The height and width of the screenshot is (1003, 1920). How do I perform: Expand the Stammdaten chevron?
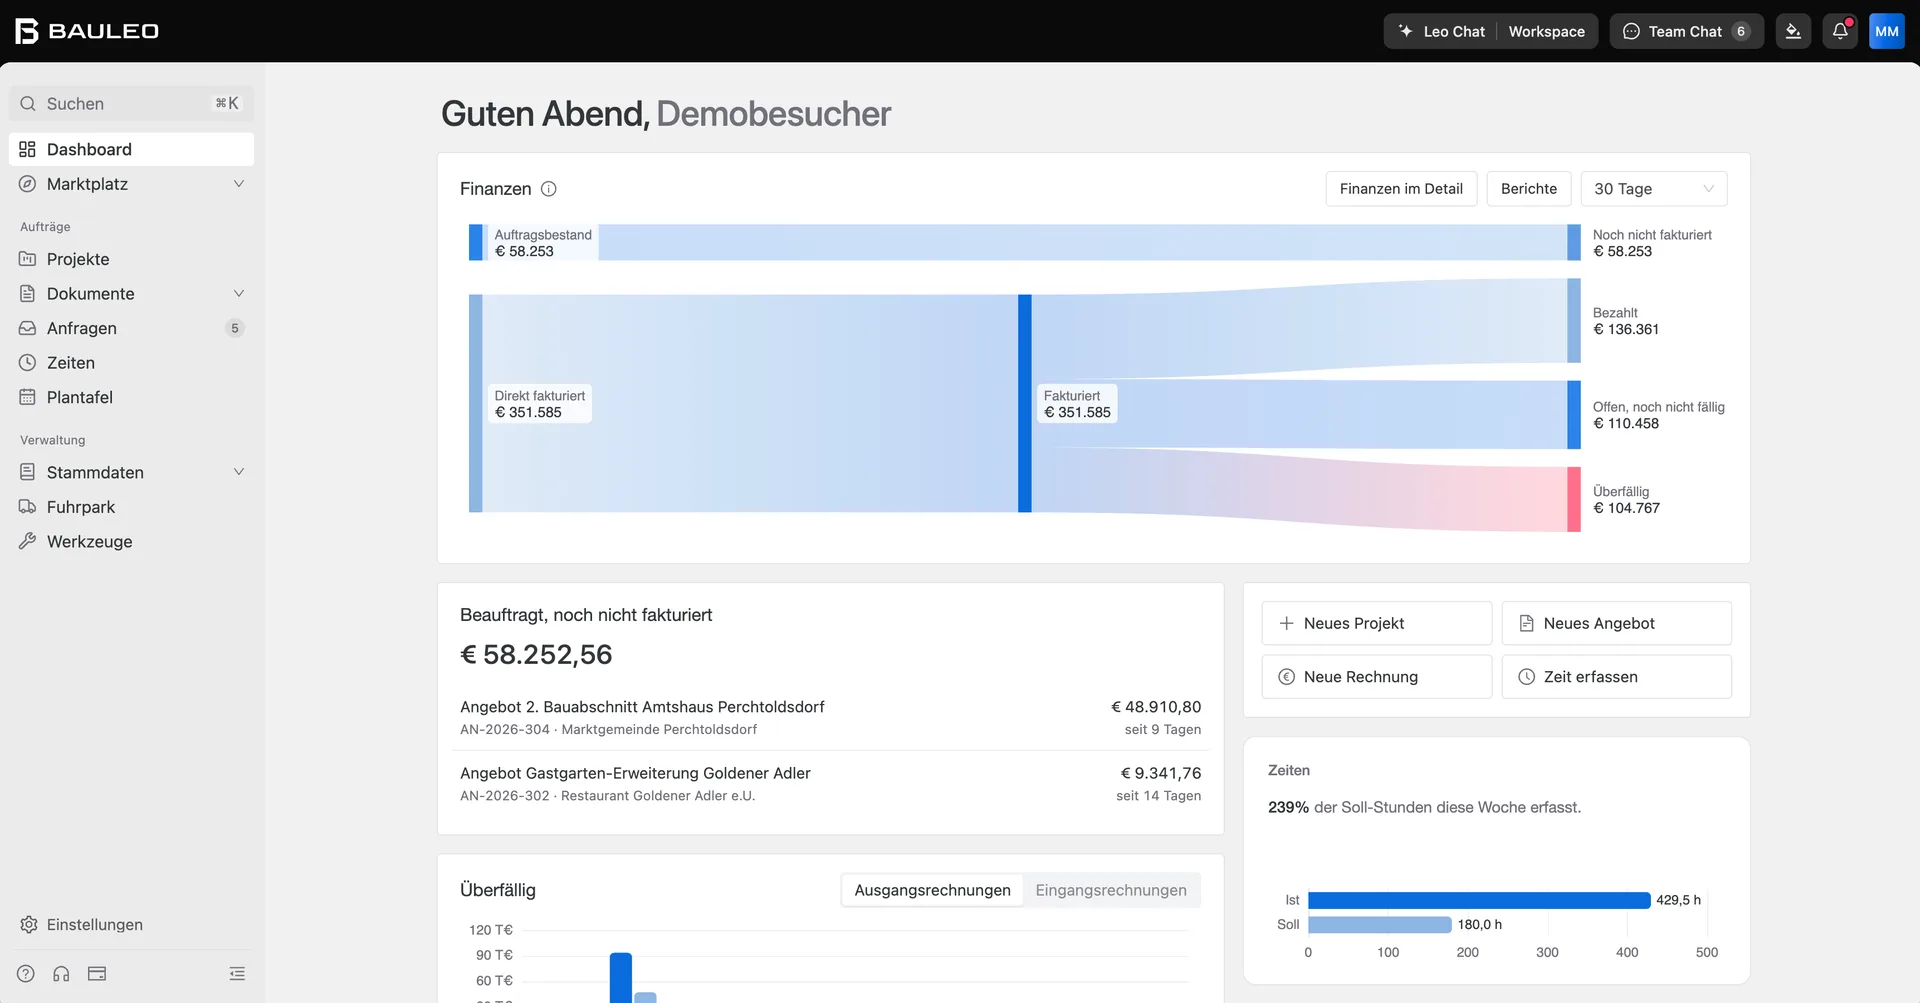pos(239,472)
